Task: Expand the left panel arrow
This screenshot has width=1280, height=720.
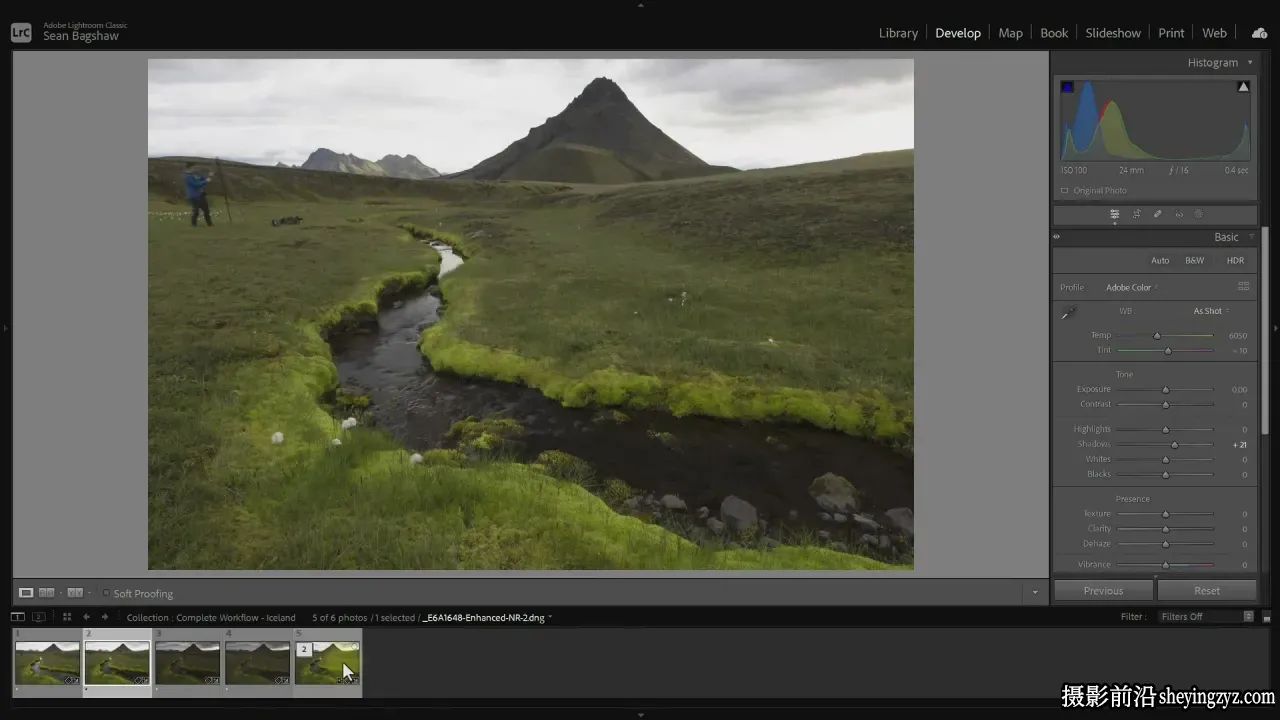Action: click(x=5, y=327)
